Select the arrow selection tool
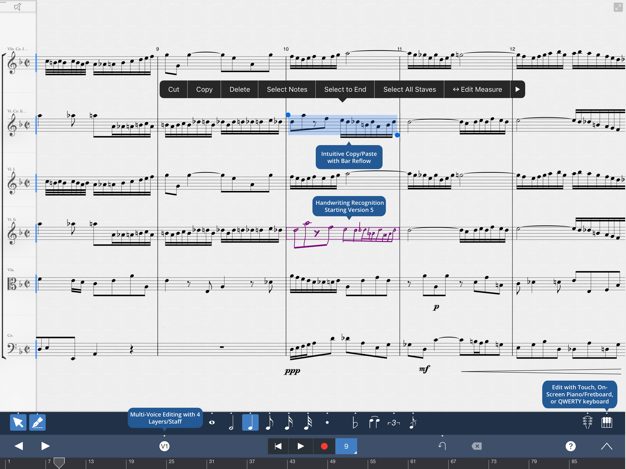Viewport: 626px width, 469px height. pos(18,422)
